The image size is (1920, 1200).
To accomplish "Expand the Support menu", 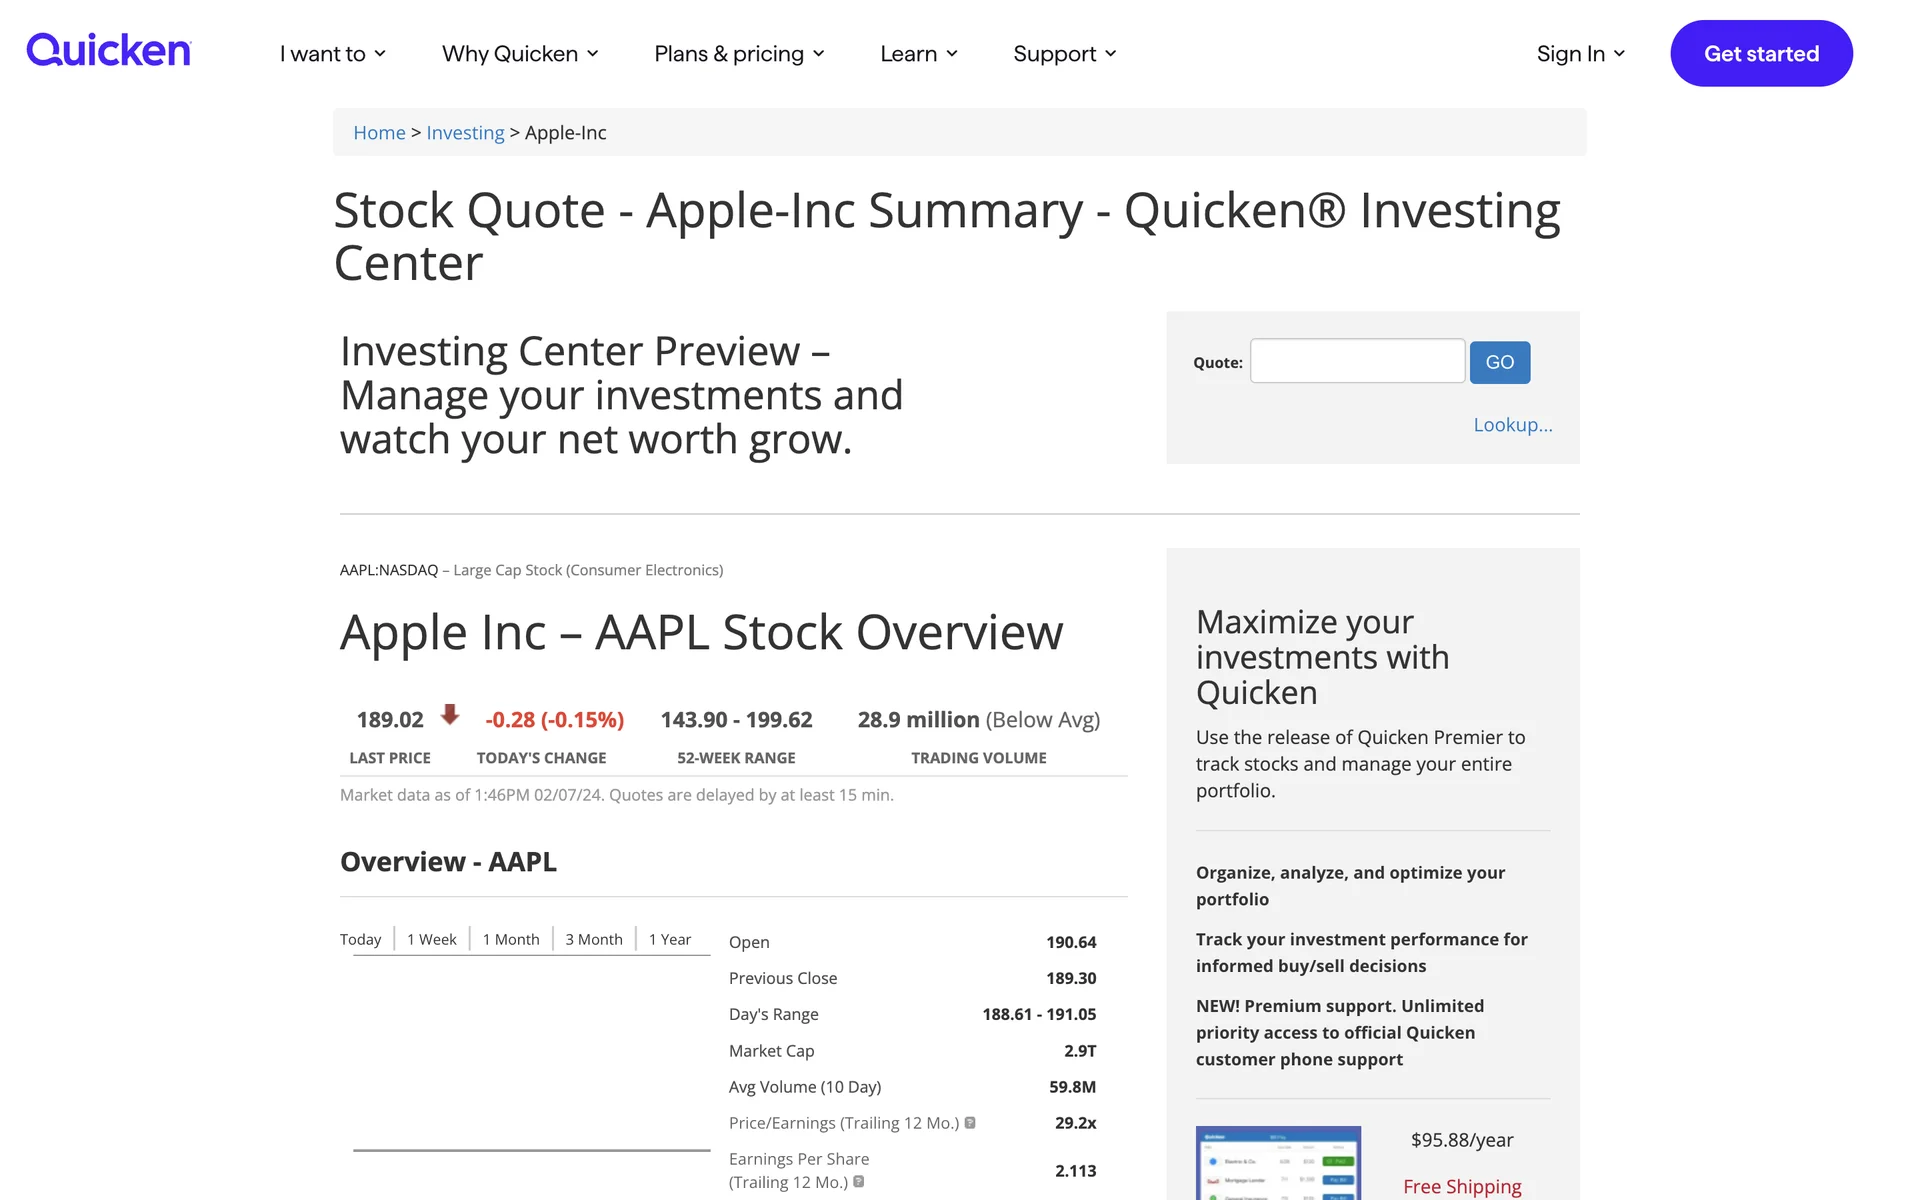I will coord(1064,54).
